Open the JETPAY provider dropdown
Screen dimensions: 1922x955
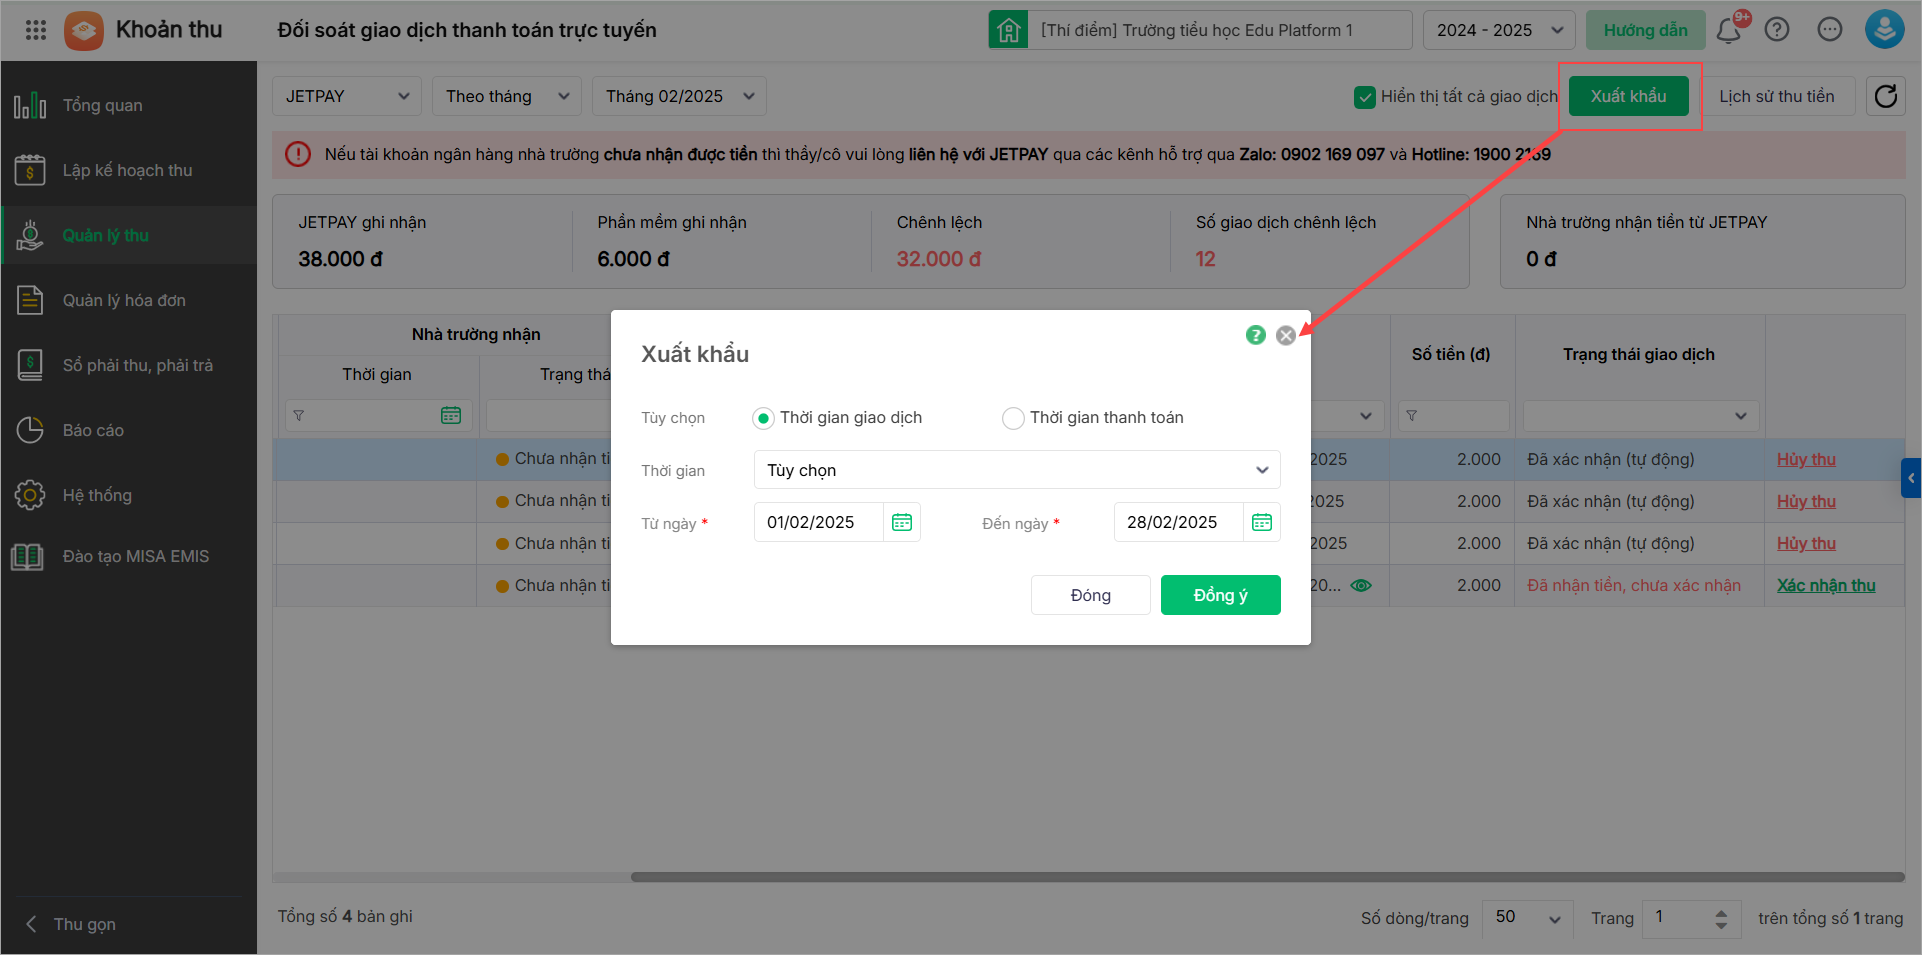coord(346,96)
